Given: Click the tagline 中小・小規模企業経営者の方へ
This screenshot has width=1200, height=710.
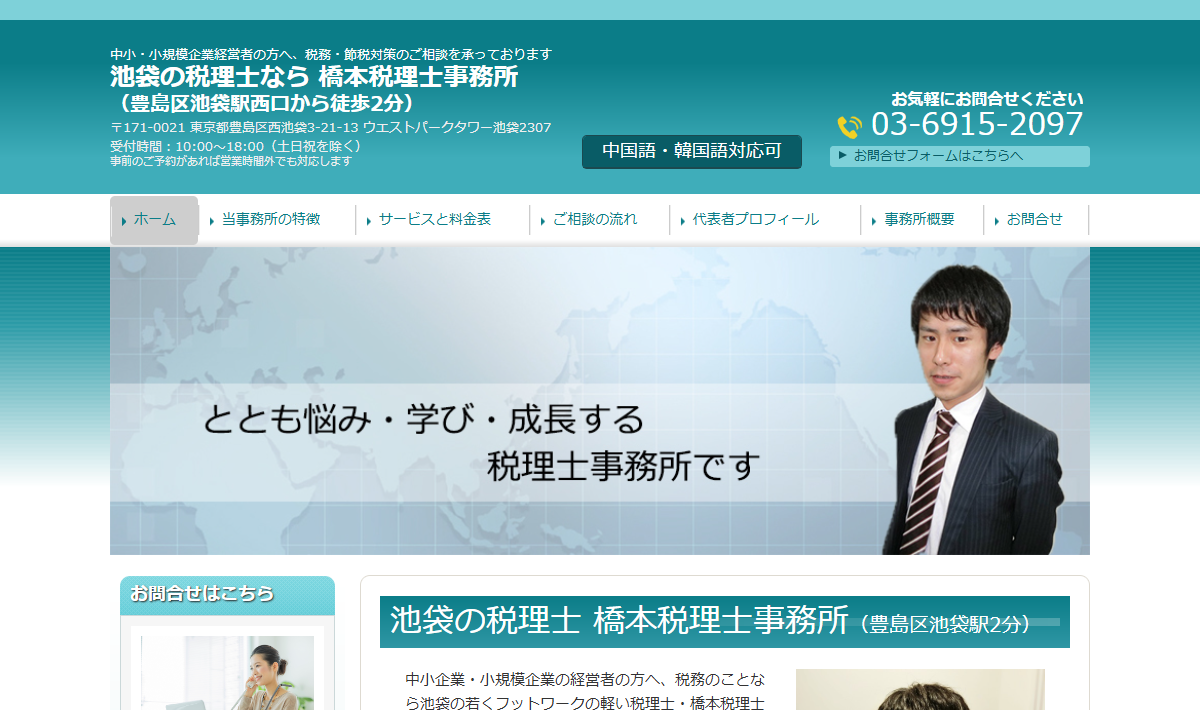Looking at the screenshot, I should point(331,54).
